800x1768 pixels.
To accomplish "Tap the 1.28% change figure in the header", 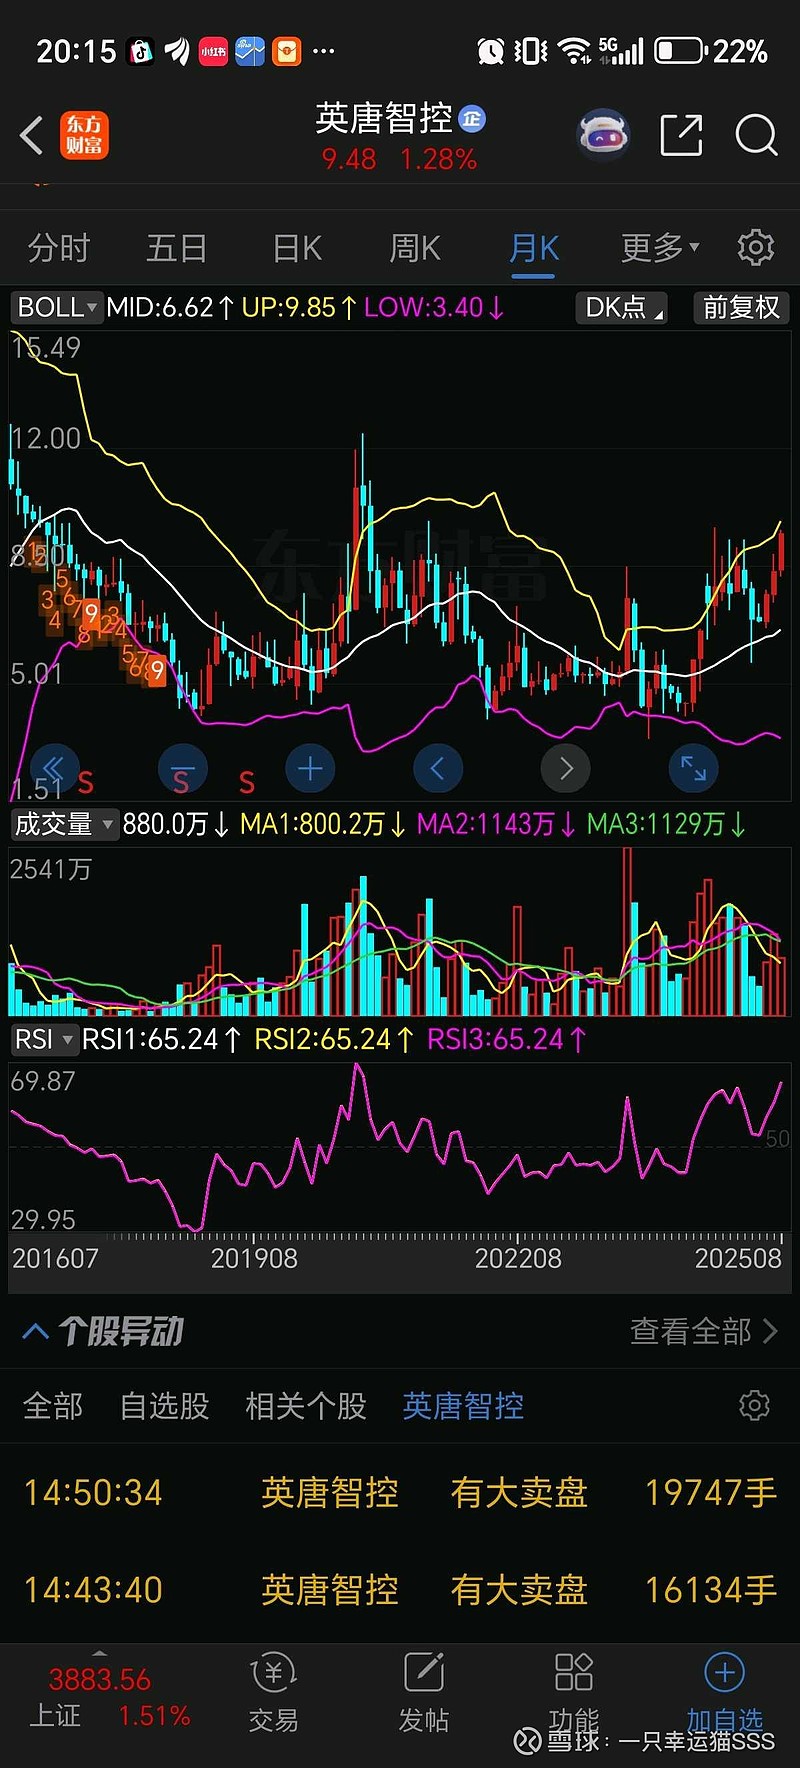I will pos(438,159).
